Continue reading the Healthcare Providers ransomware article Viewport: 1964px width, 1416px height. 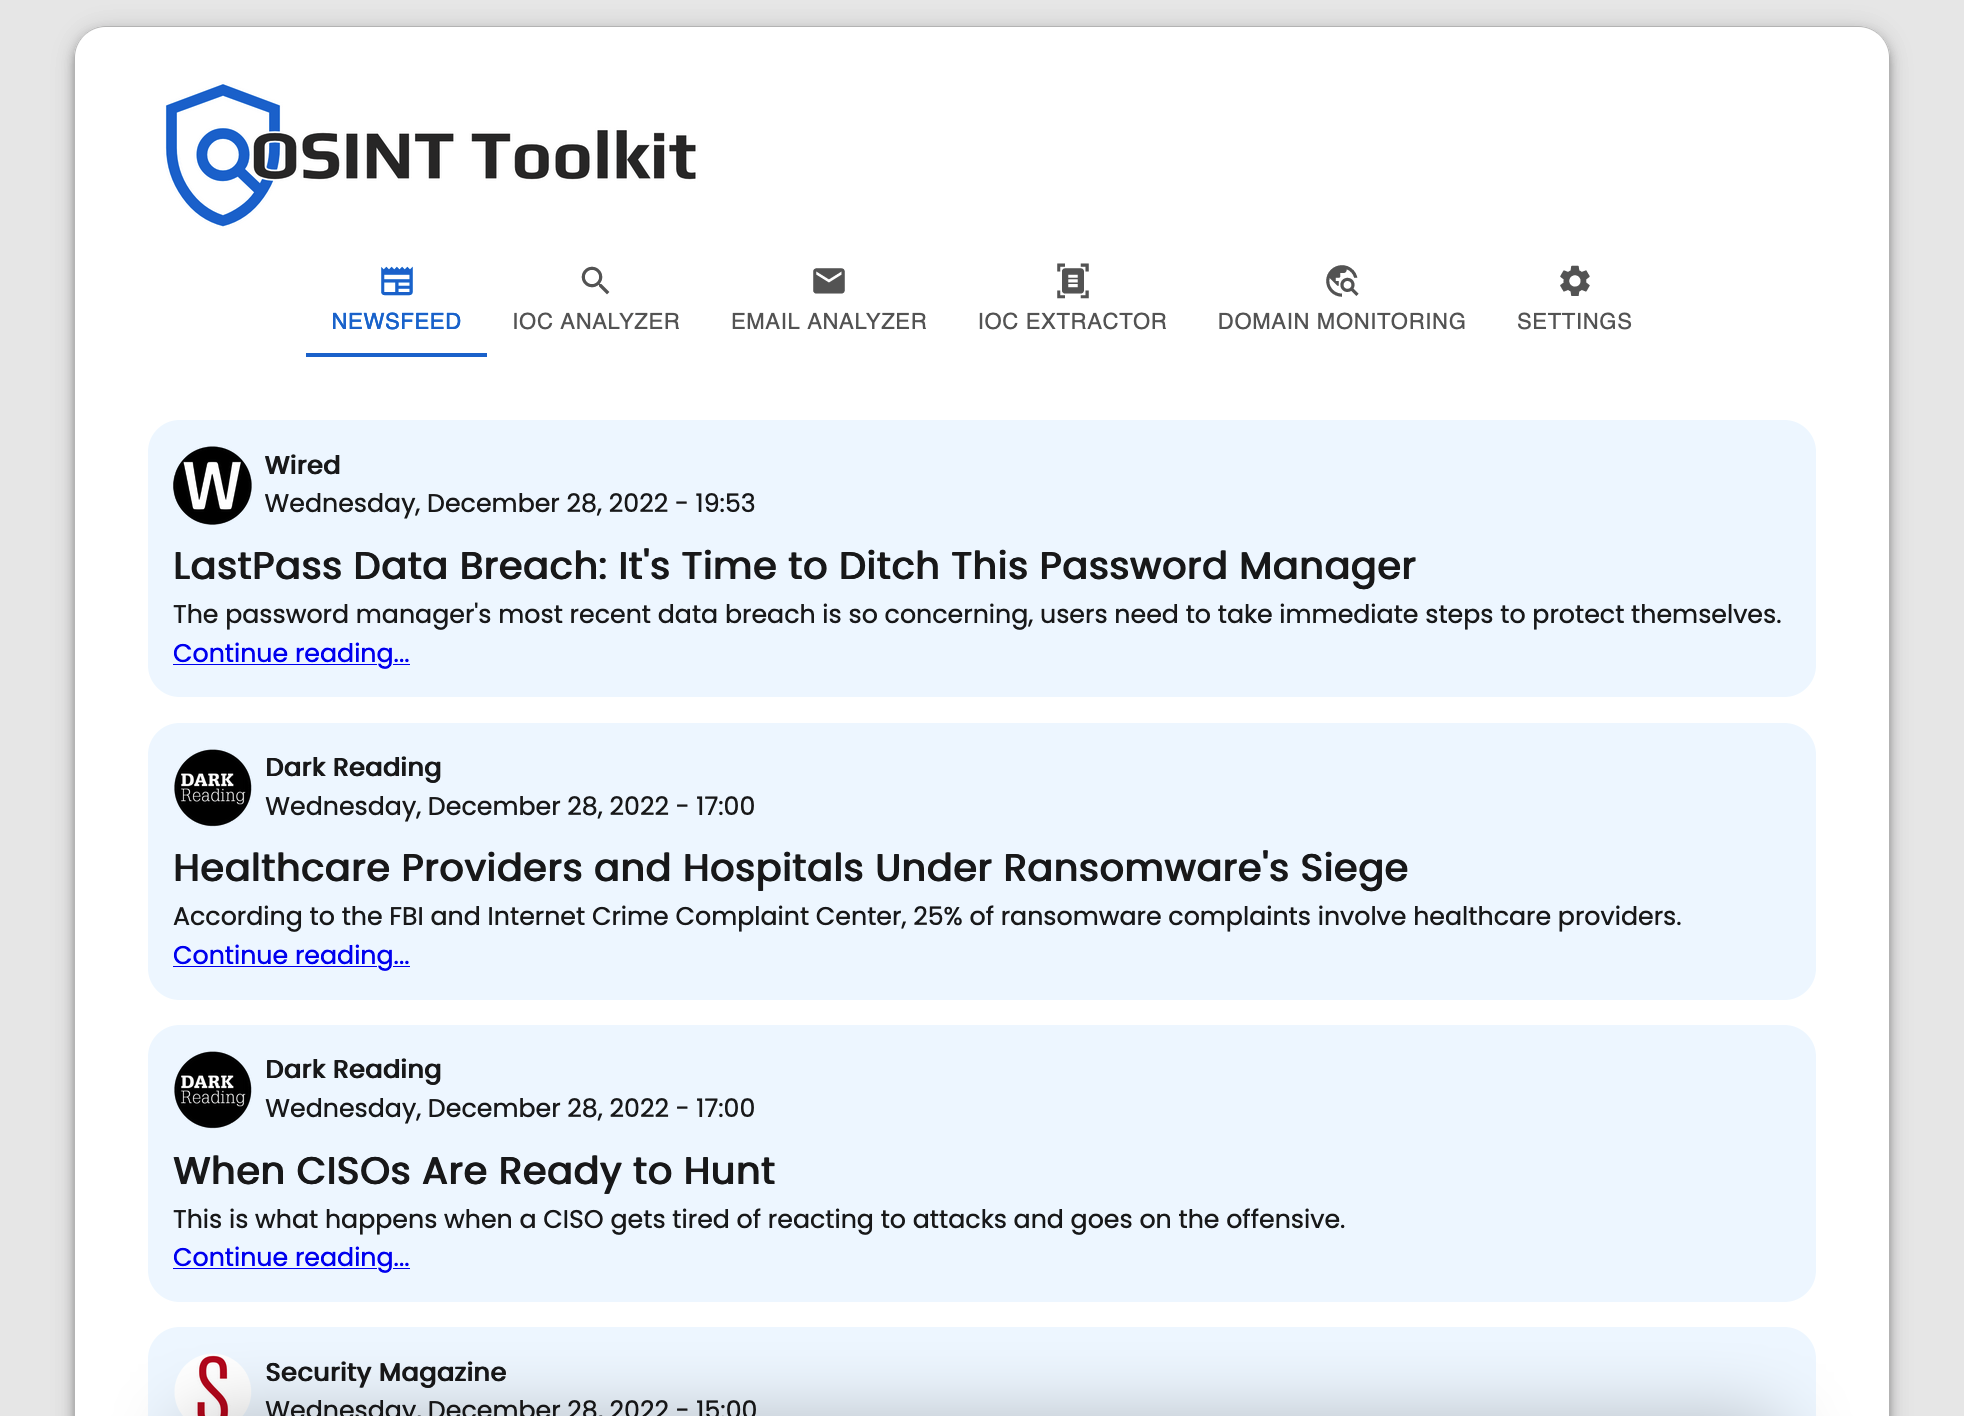[x=291, y=955]
